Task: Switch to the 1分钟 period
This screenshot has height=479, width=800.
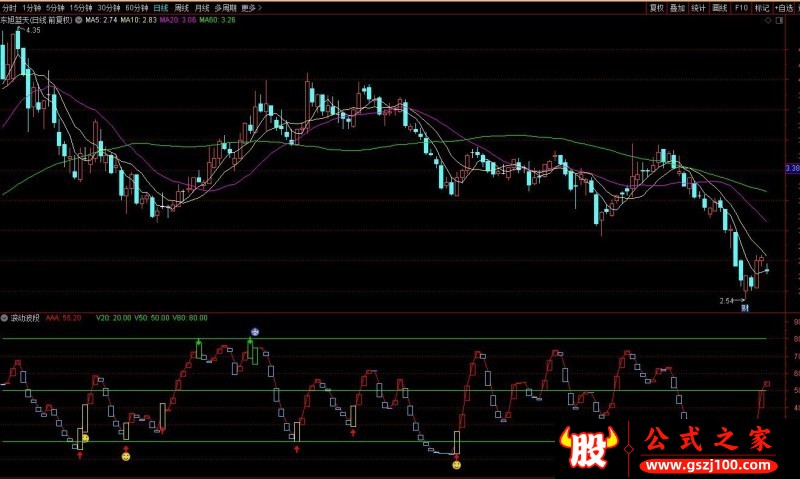Action: (x=32, y=7)
